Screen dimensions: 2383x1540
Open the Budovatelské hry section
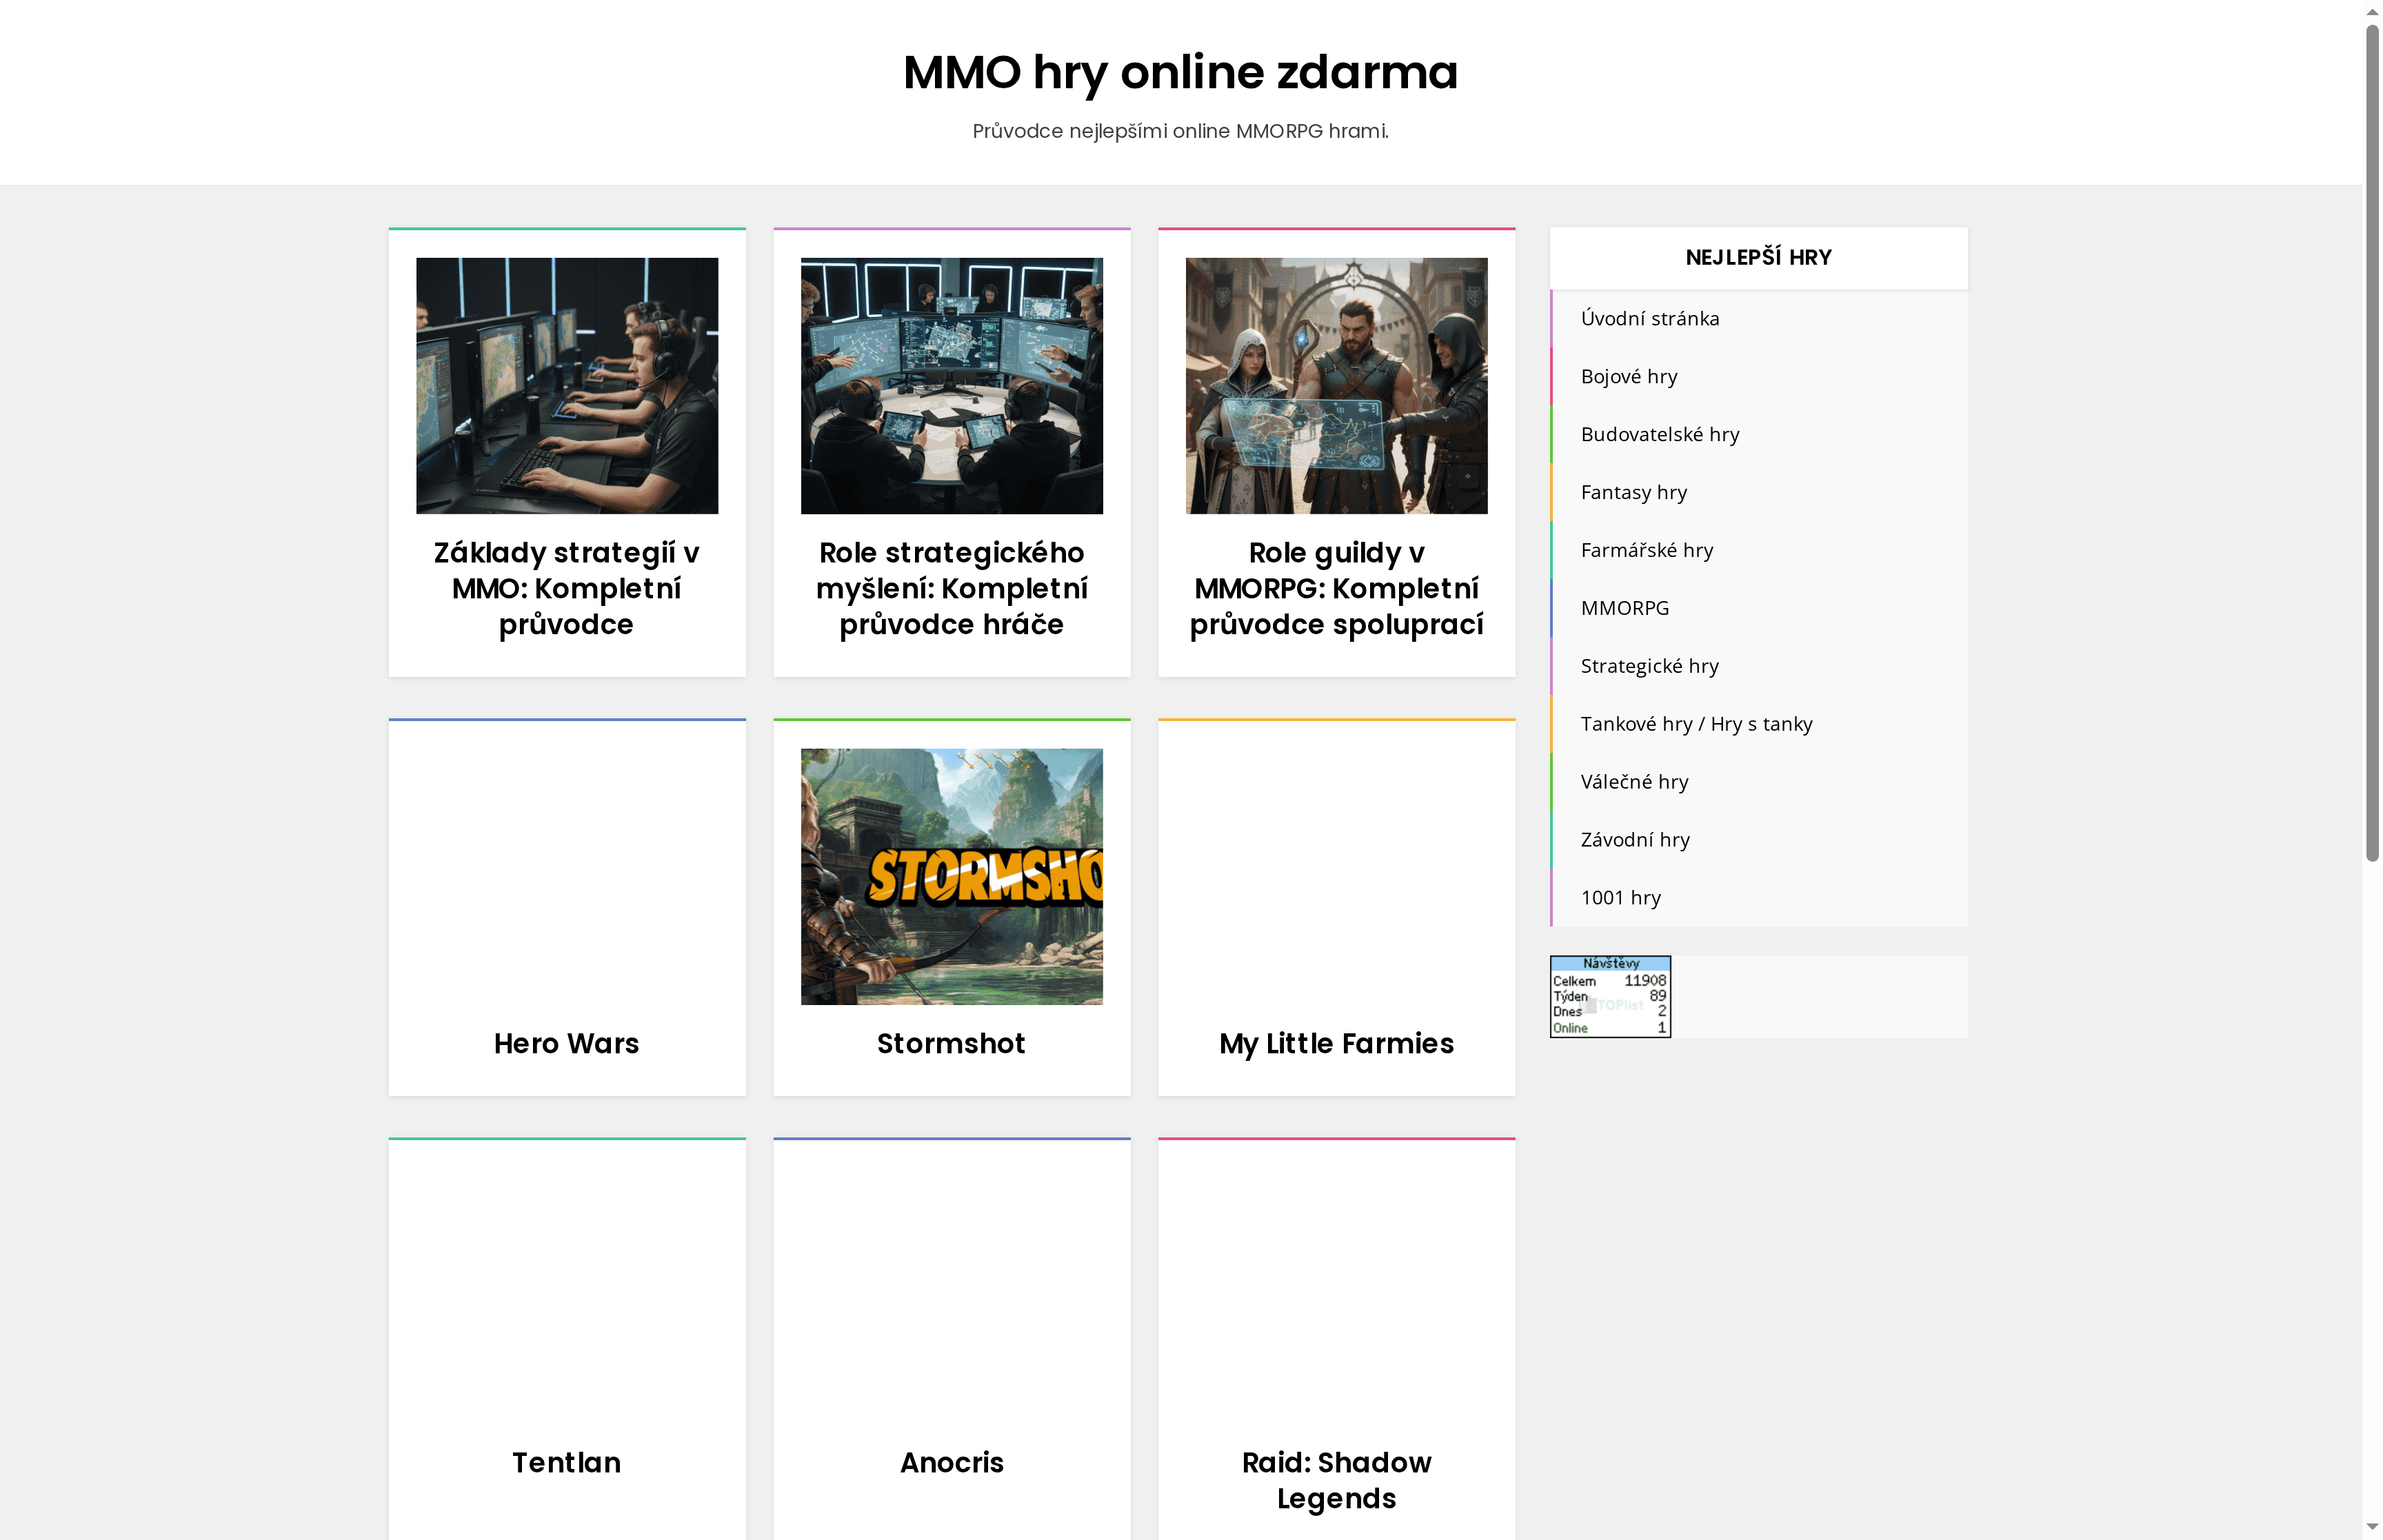[1660, 434]
